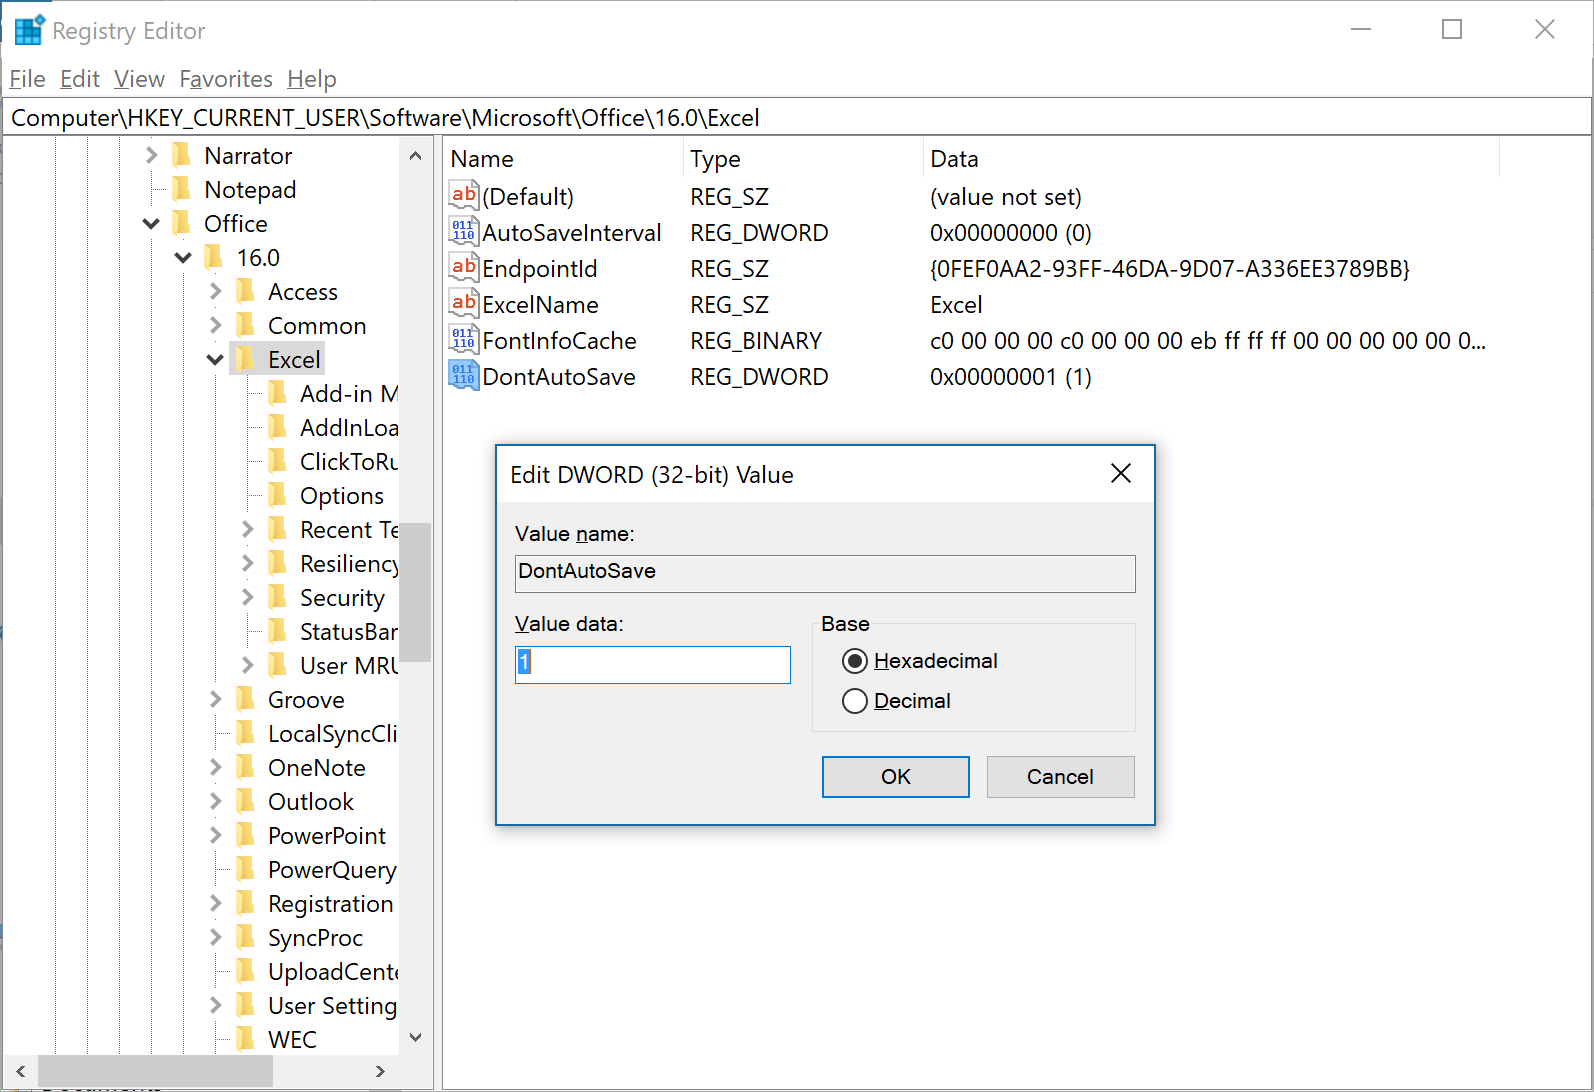The width and height of the screenshot is (1594, 1092).
Task: Click the Security folder icon
Action: click(278, 597)
